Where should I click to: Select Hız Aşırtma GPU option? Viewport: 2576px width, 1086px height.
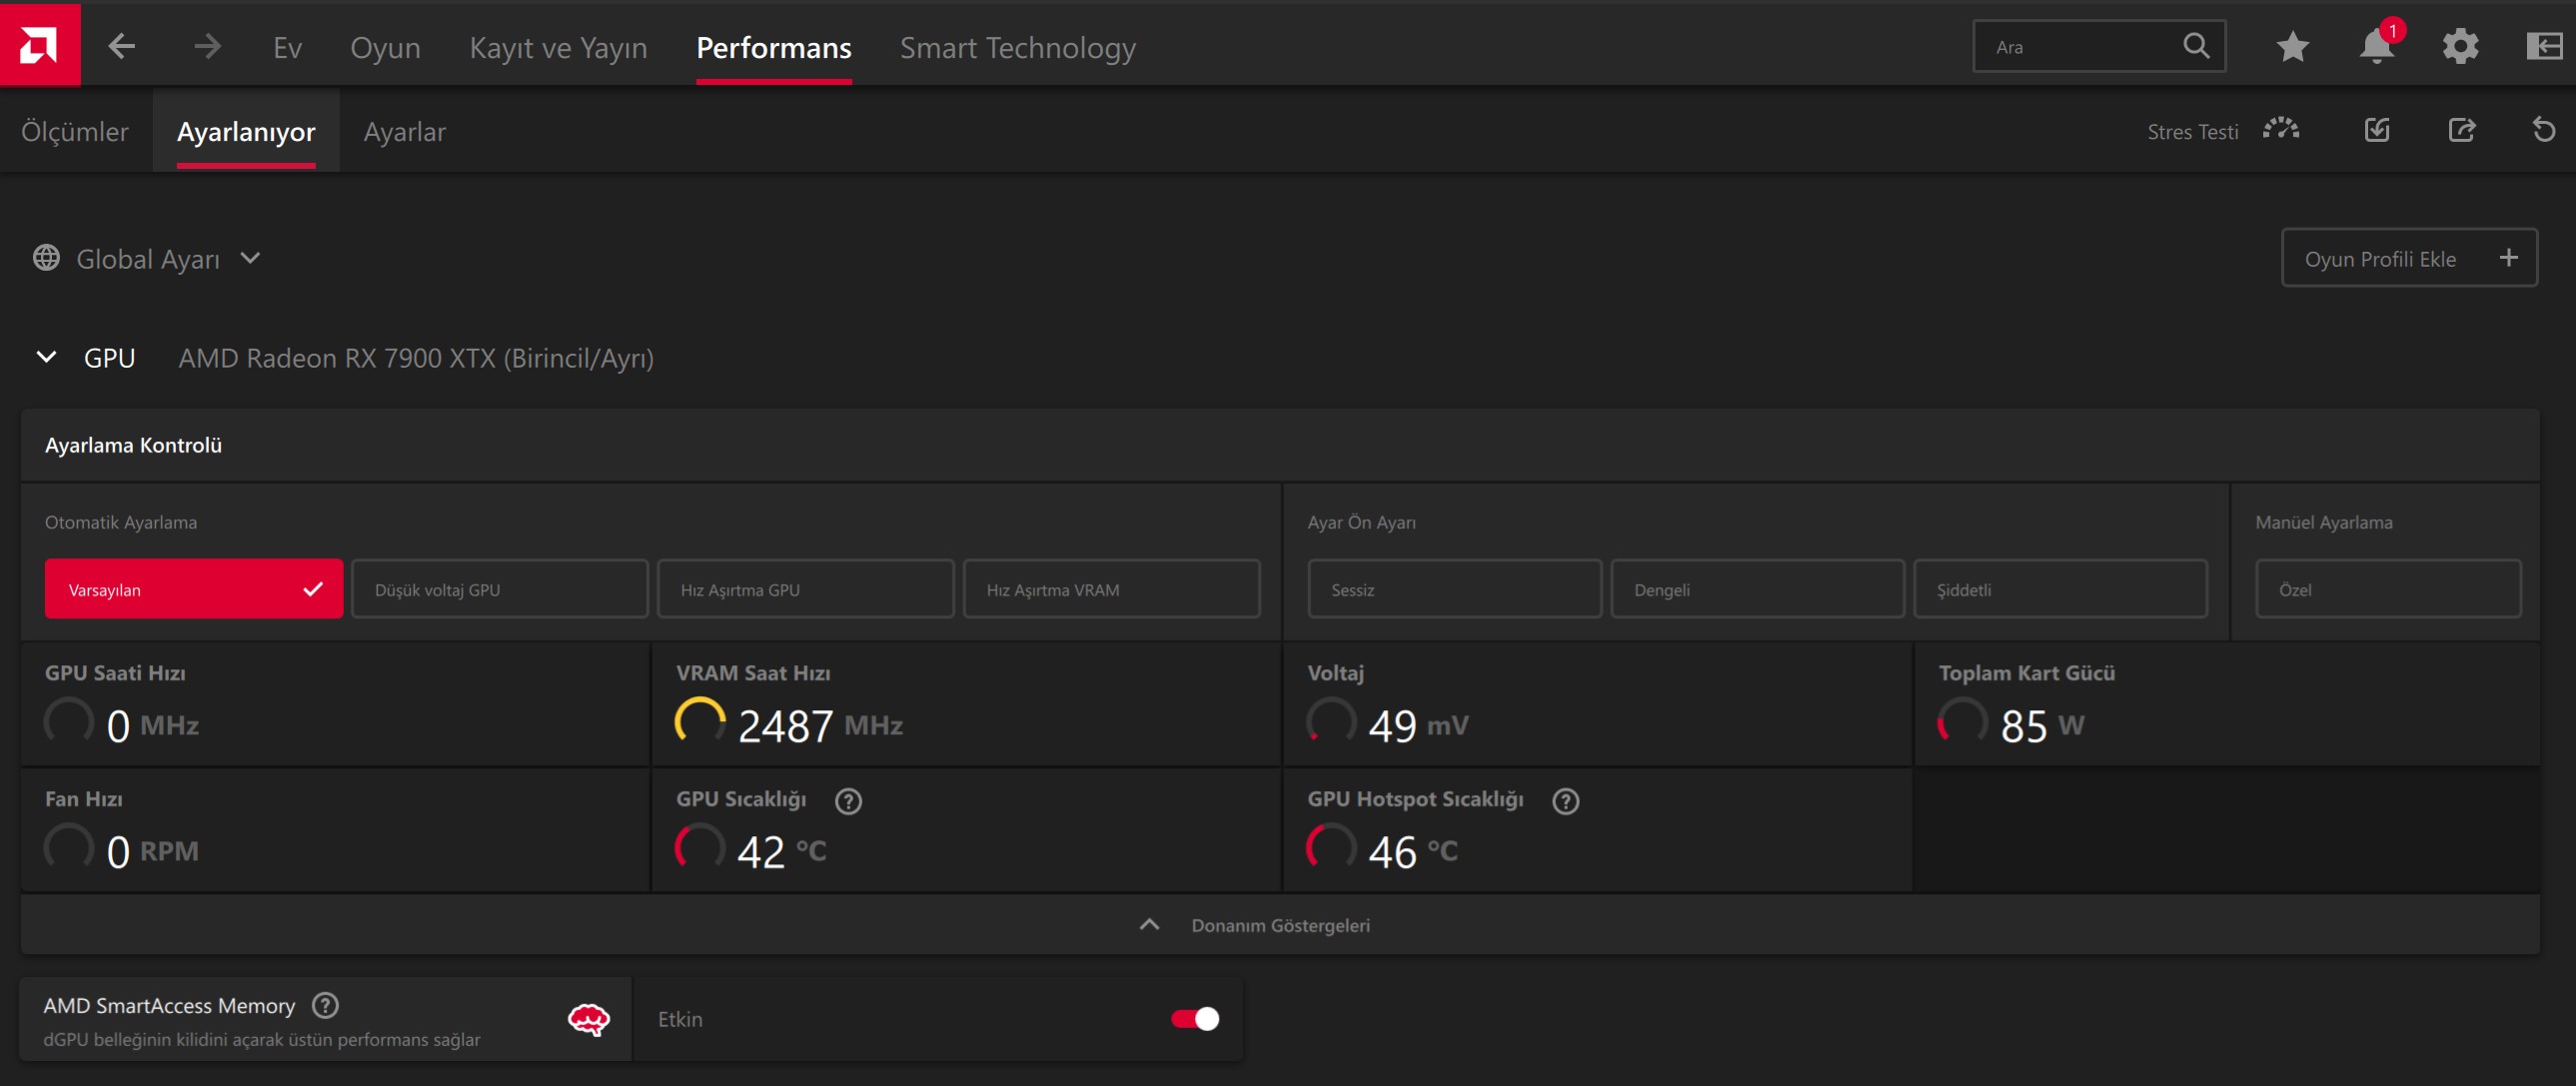click(805, 589)
